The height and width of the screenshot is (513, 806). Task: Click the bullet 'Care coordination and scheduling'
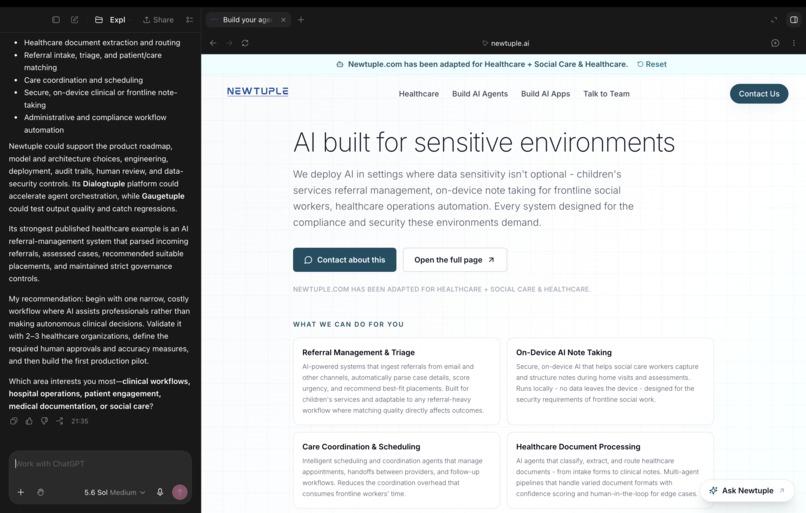point(83,80)
